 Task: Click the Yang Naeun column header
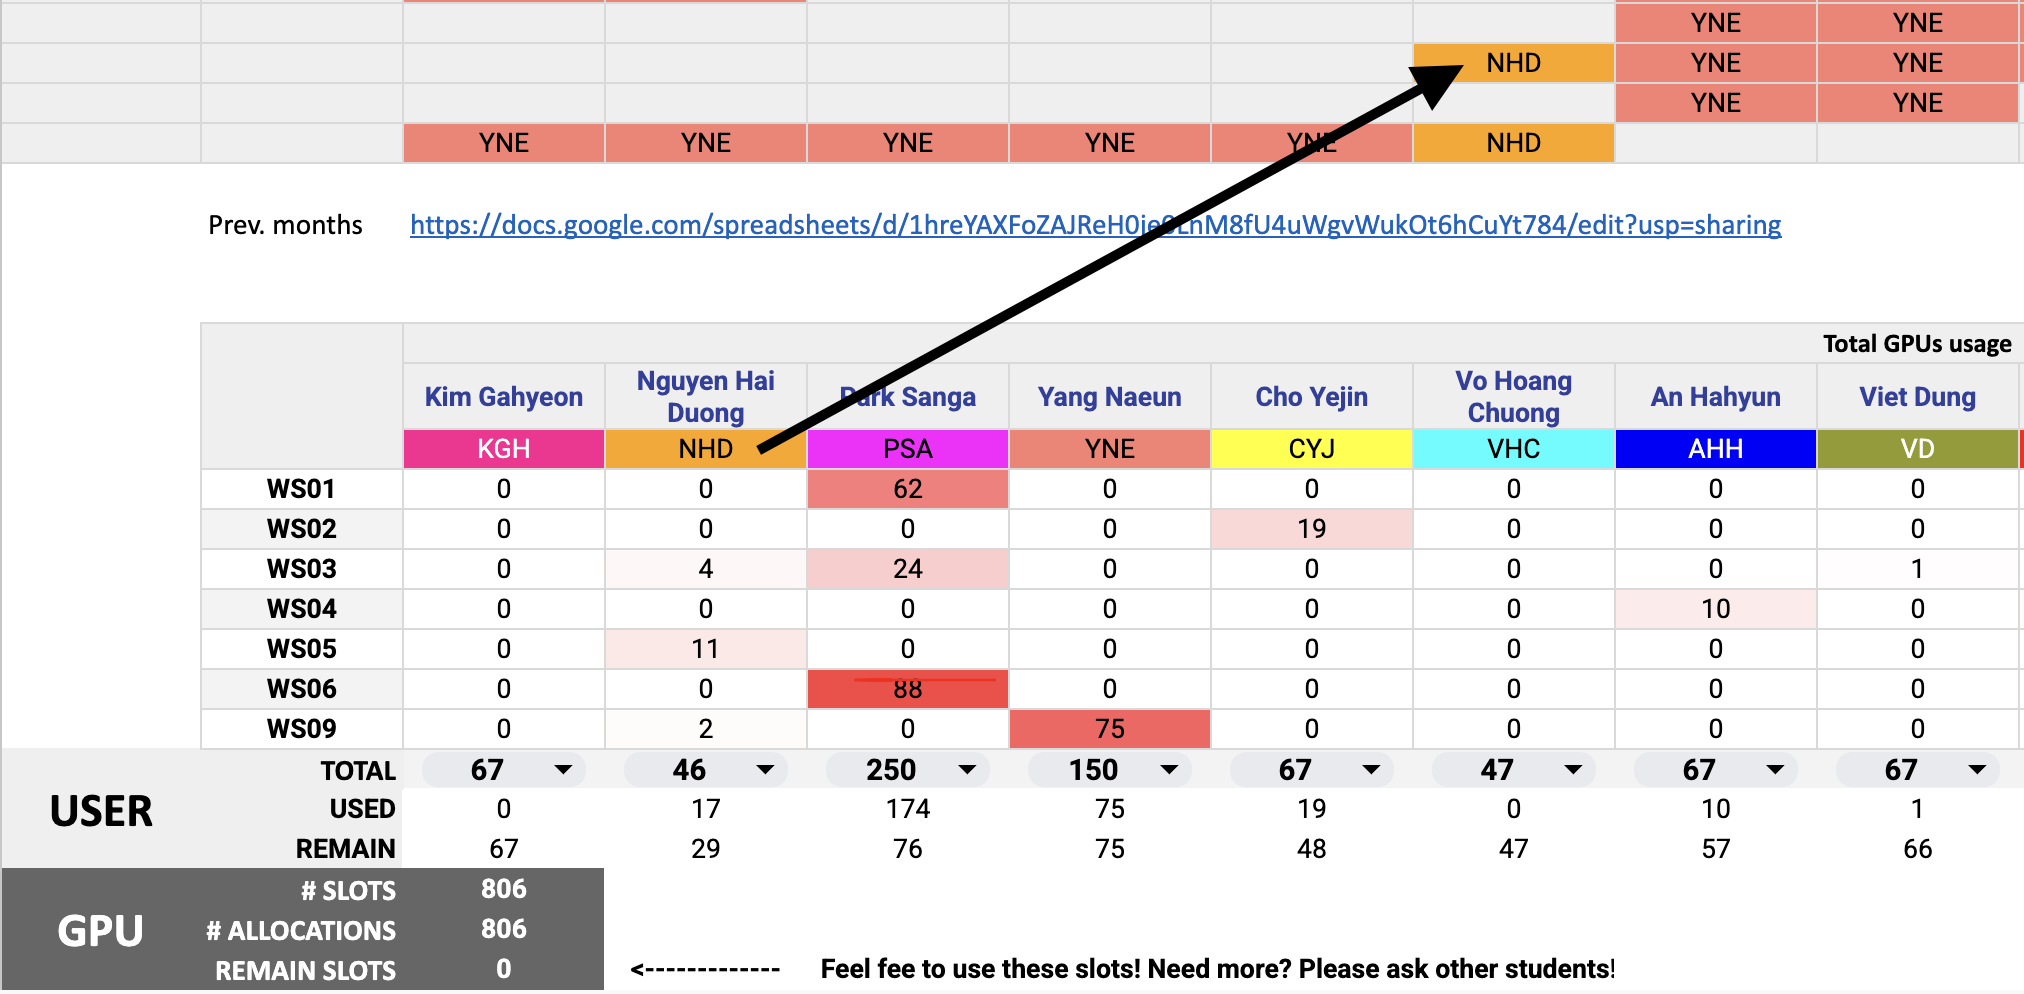coord(1109,397)
